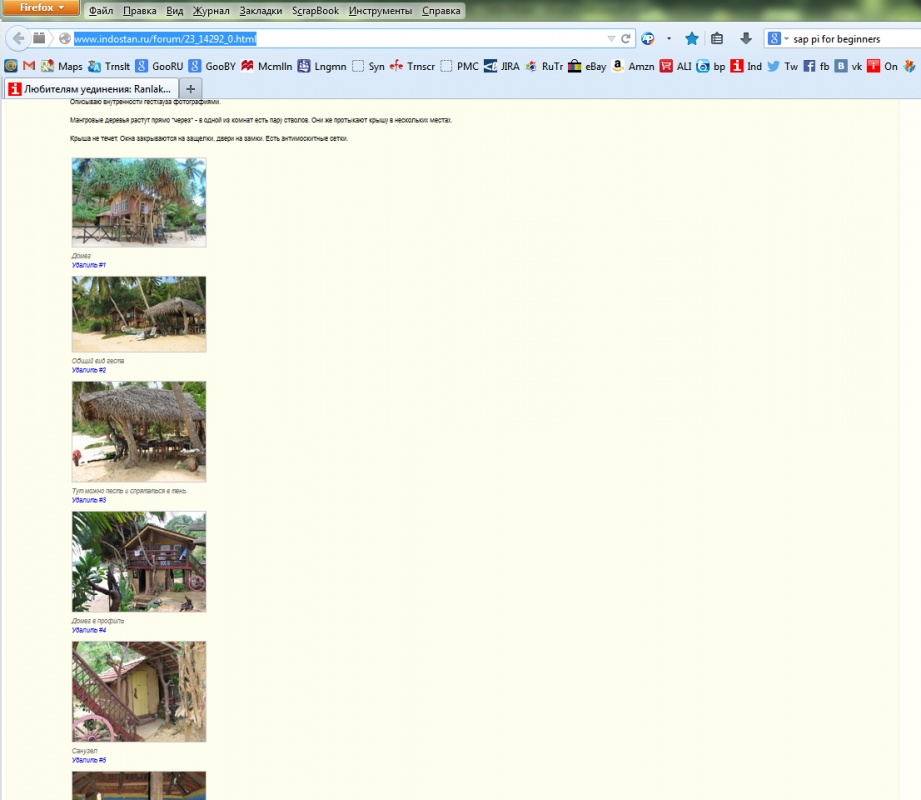Open the eBay bookmark
This screenshot has height=800, width=921.
[587, 67]
